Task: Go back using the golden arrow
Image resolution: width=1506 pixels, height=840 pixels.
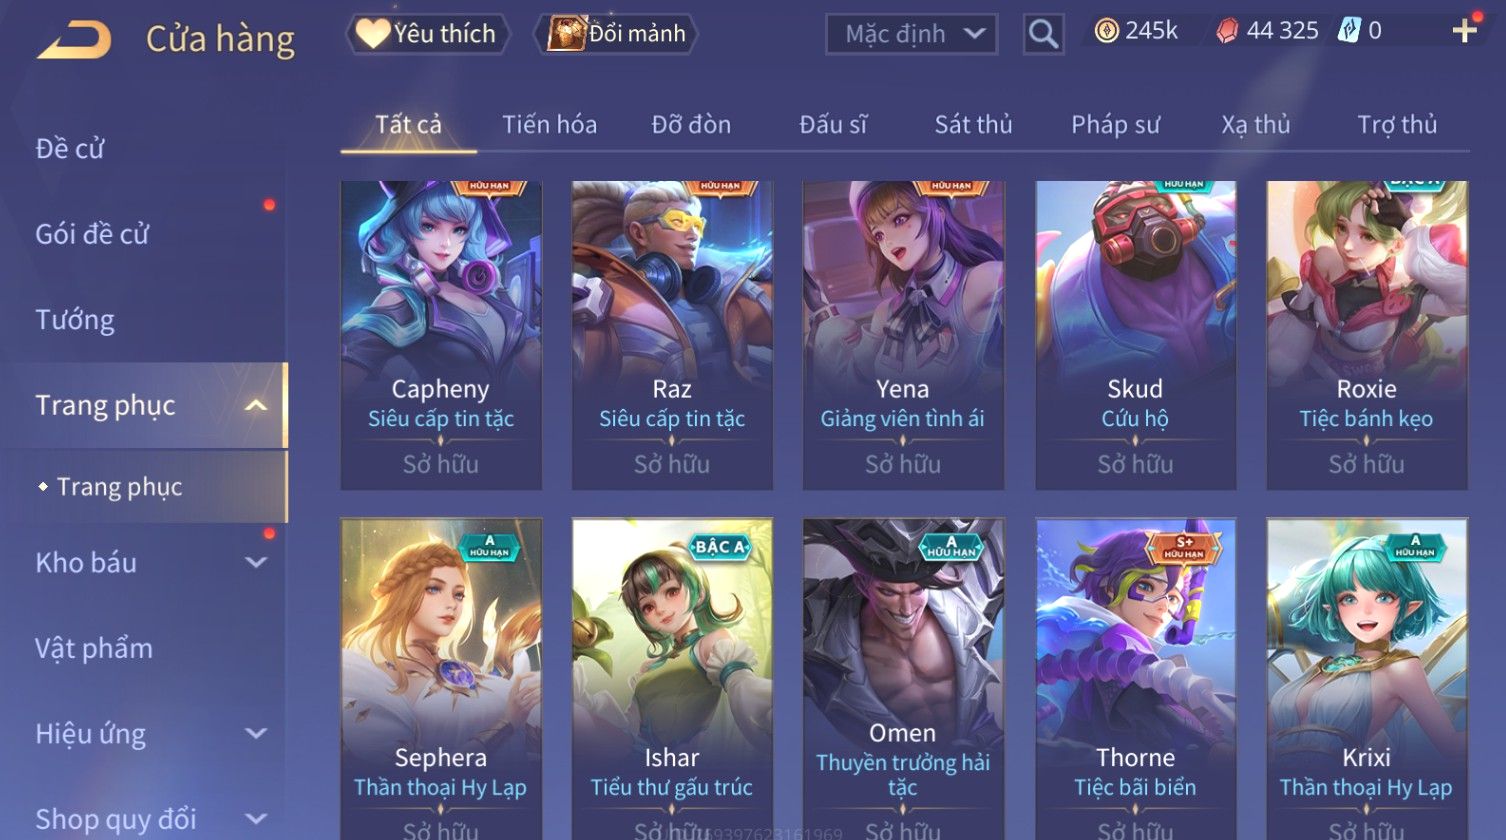Action: [x=74, y=40]
